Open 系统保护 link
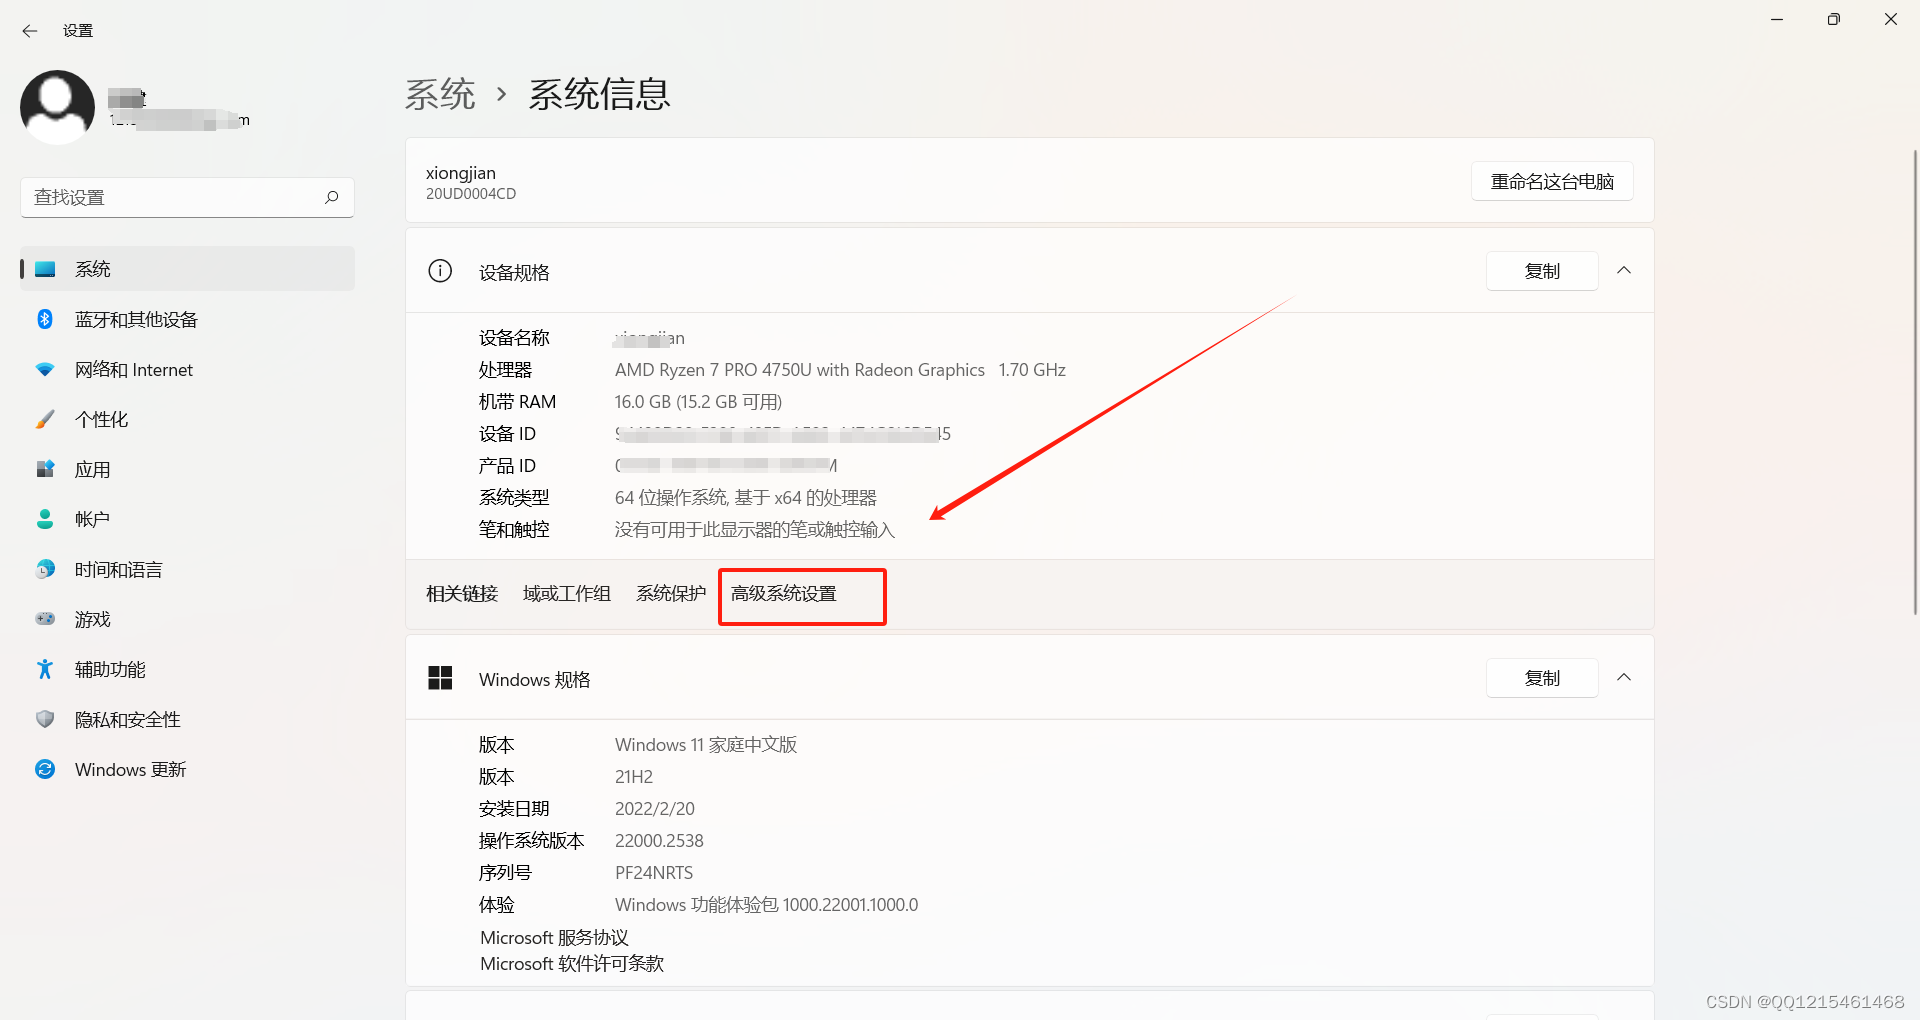 [671, 594]
